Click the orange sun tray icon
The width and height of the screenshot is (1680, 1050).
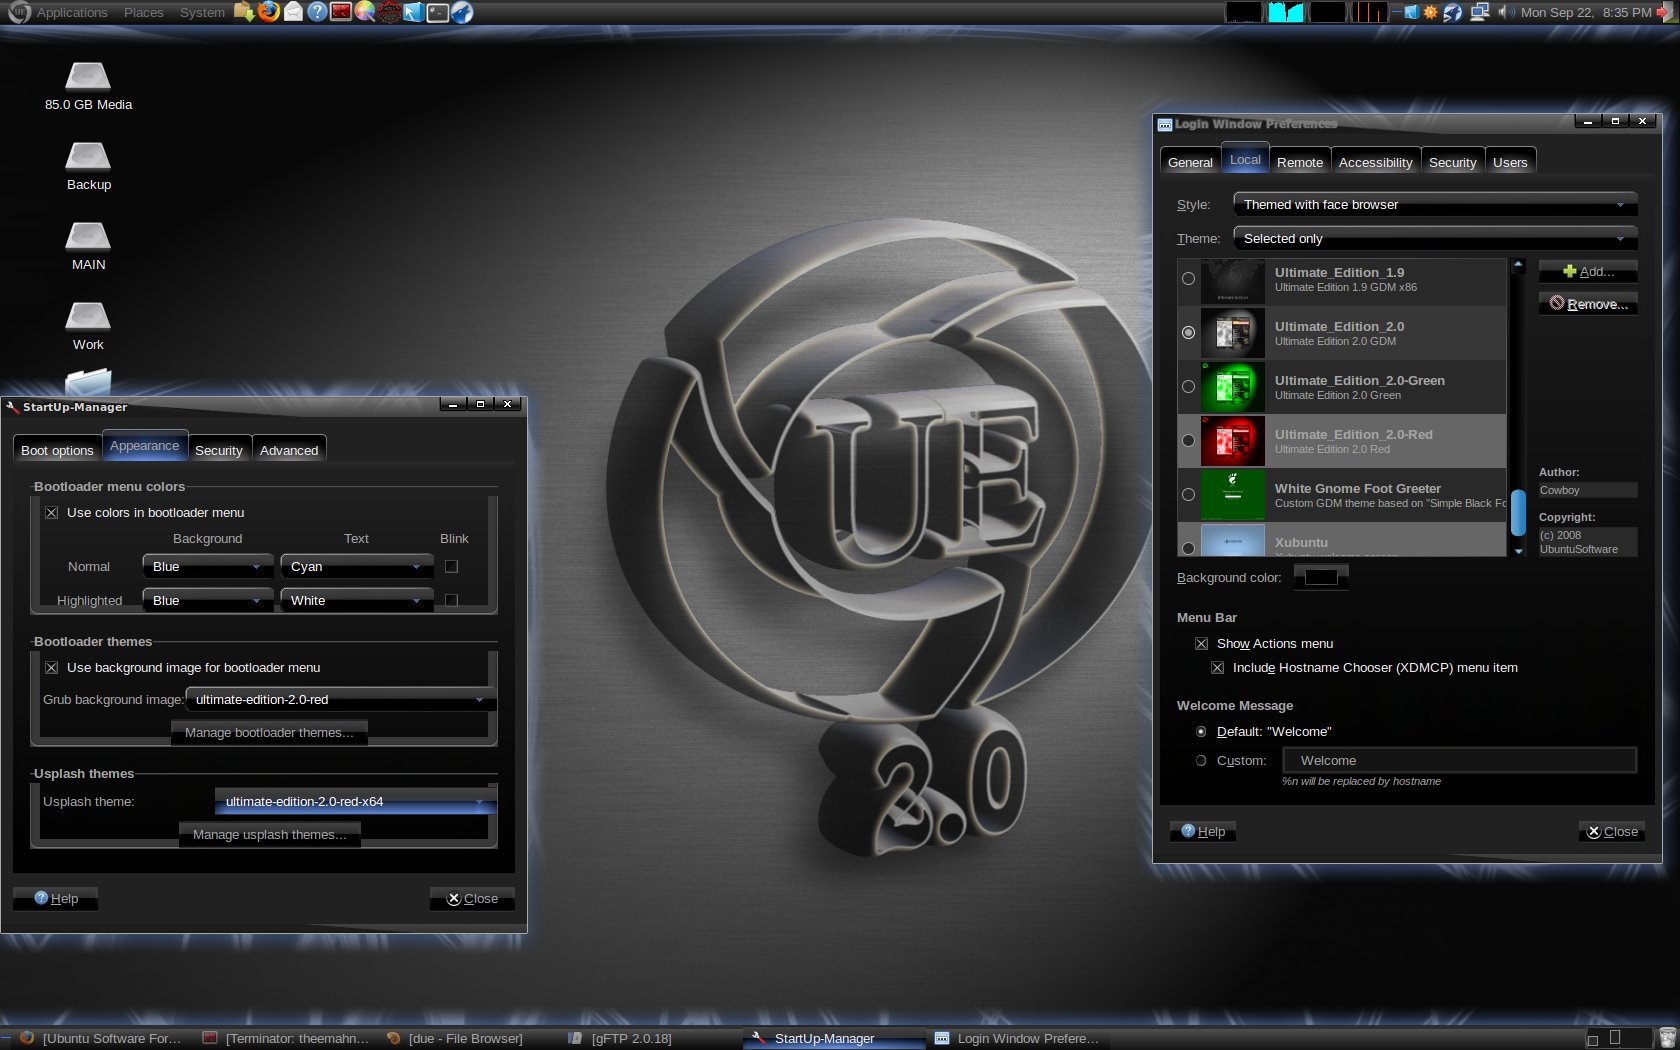pyautogui.click(x=1431, y=12)
